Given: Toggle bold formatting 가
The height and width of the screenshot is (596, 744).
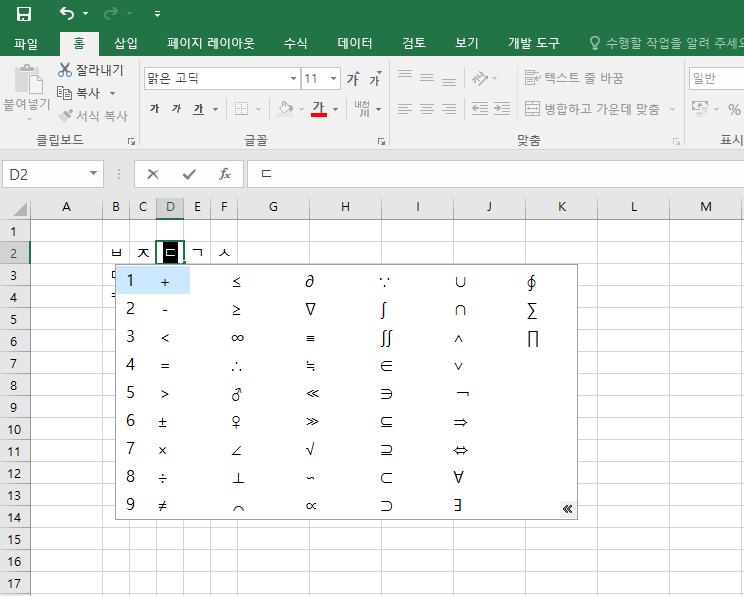Looking at the screenshot, I should 154,109.
